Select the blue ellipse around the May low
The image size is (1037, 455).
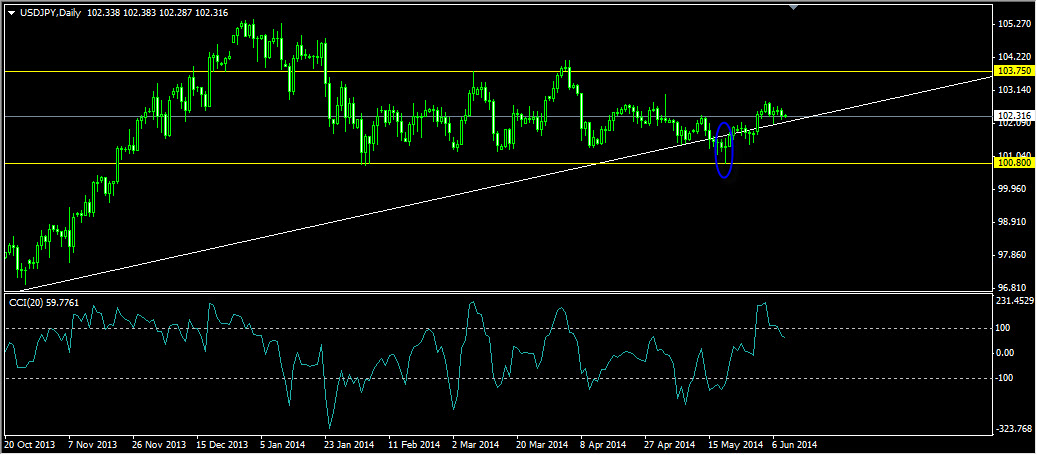[x=725, y=149]
